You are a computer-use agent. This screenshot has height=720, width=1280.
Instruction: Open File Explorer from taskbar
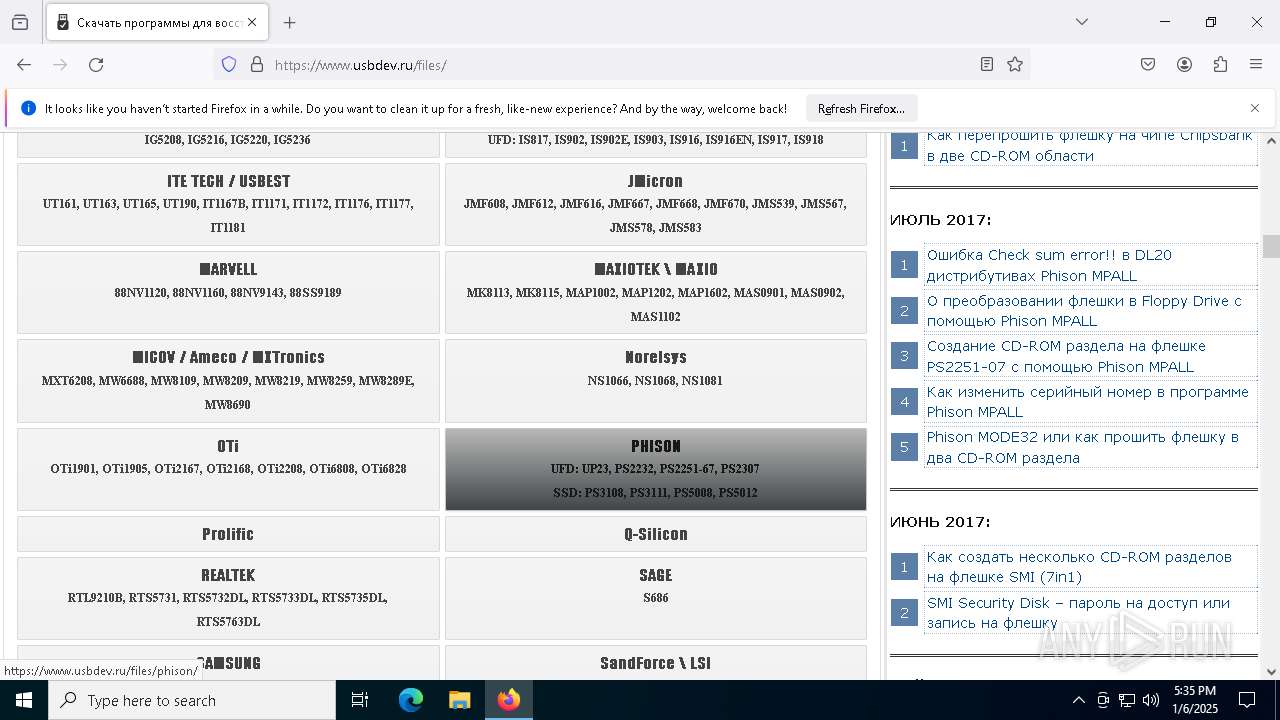click(x=459, y=700)
